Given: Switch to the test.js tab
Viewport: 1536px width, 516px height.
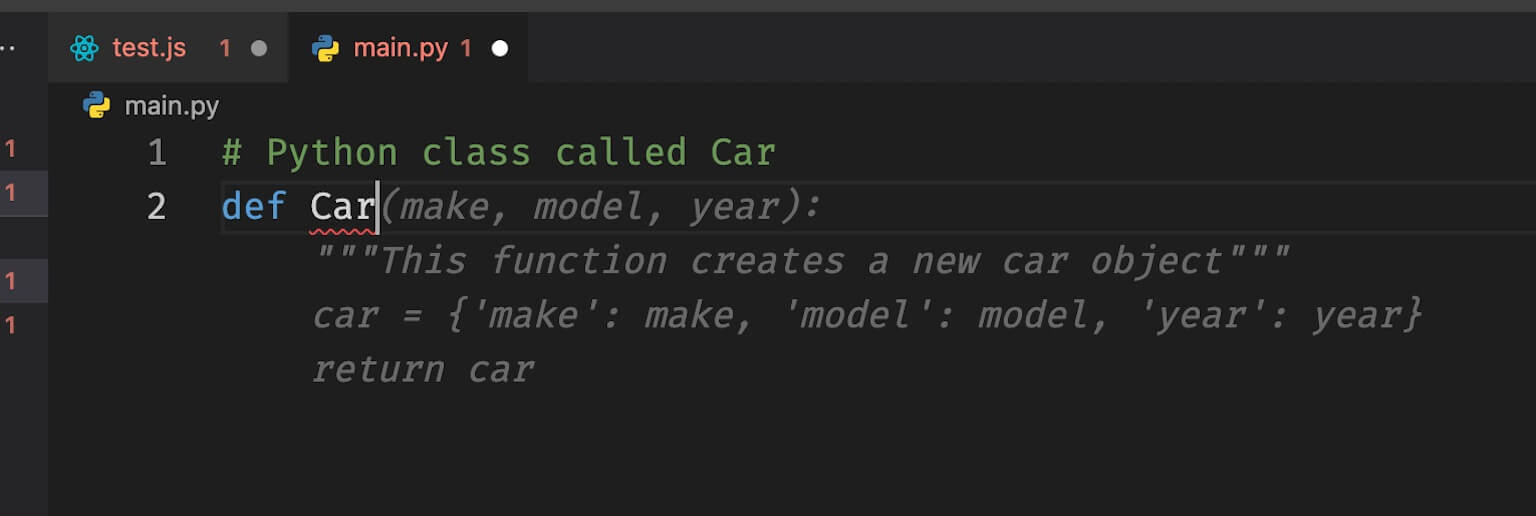Looking at the screenshot, I should click(149, 48).
